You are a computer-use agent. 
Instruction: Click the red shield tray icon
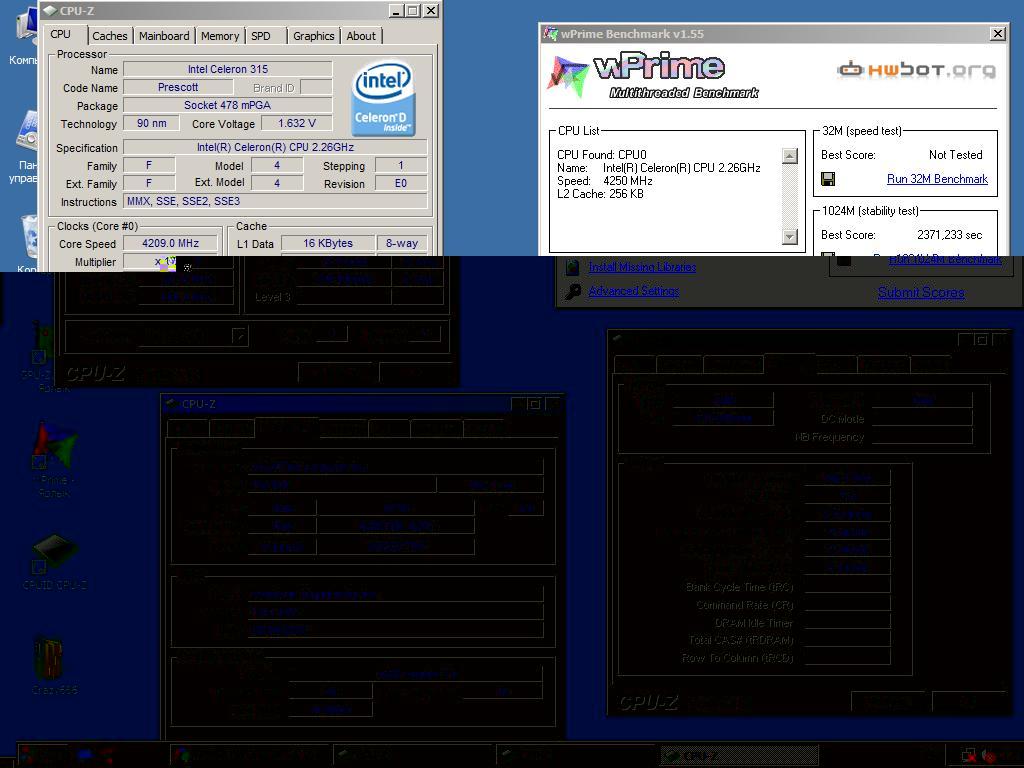[x=991, y=756]
